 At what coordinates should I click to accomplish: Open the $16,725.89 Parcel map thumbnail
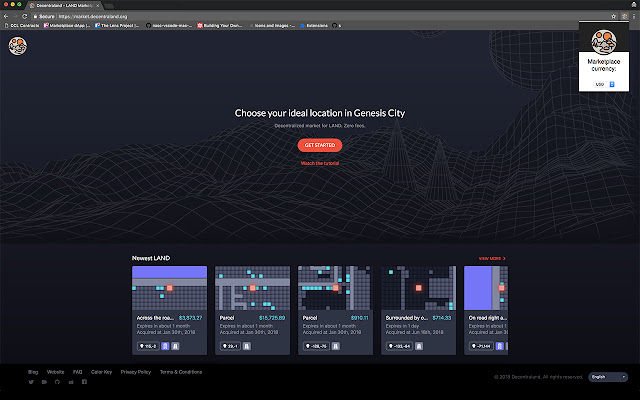pos(252,288)
